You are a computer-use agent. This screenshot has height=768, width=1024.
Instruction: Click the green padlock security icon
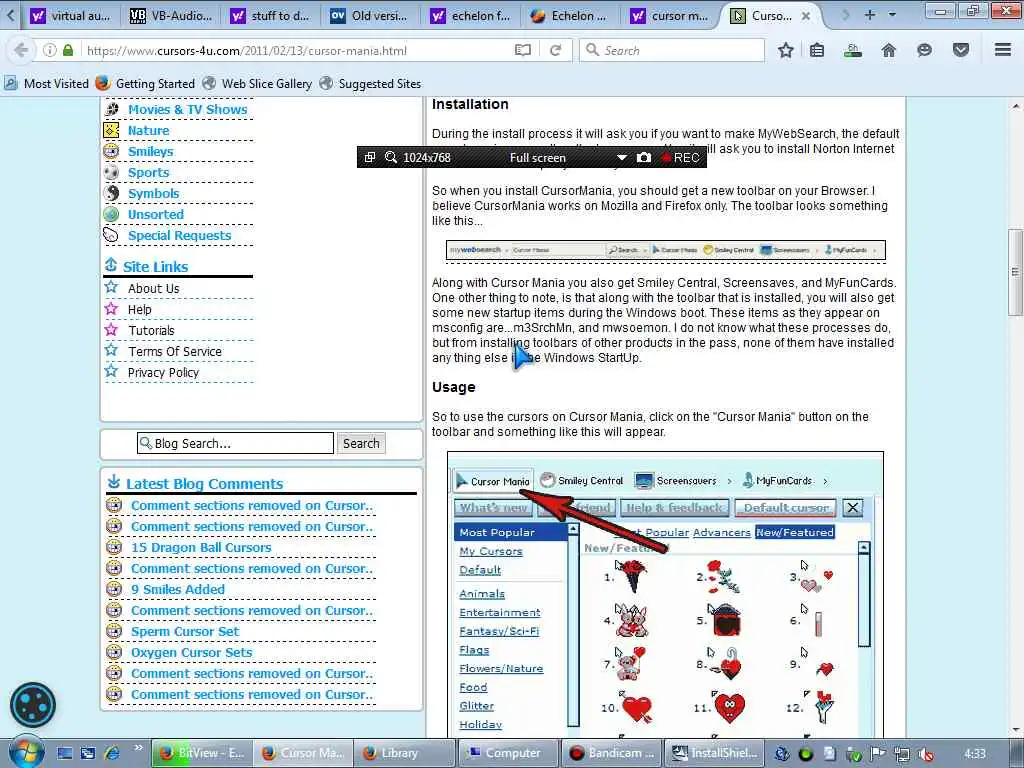pyautogui.click(x=68, y=50)
